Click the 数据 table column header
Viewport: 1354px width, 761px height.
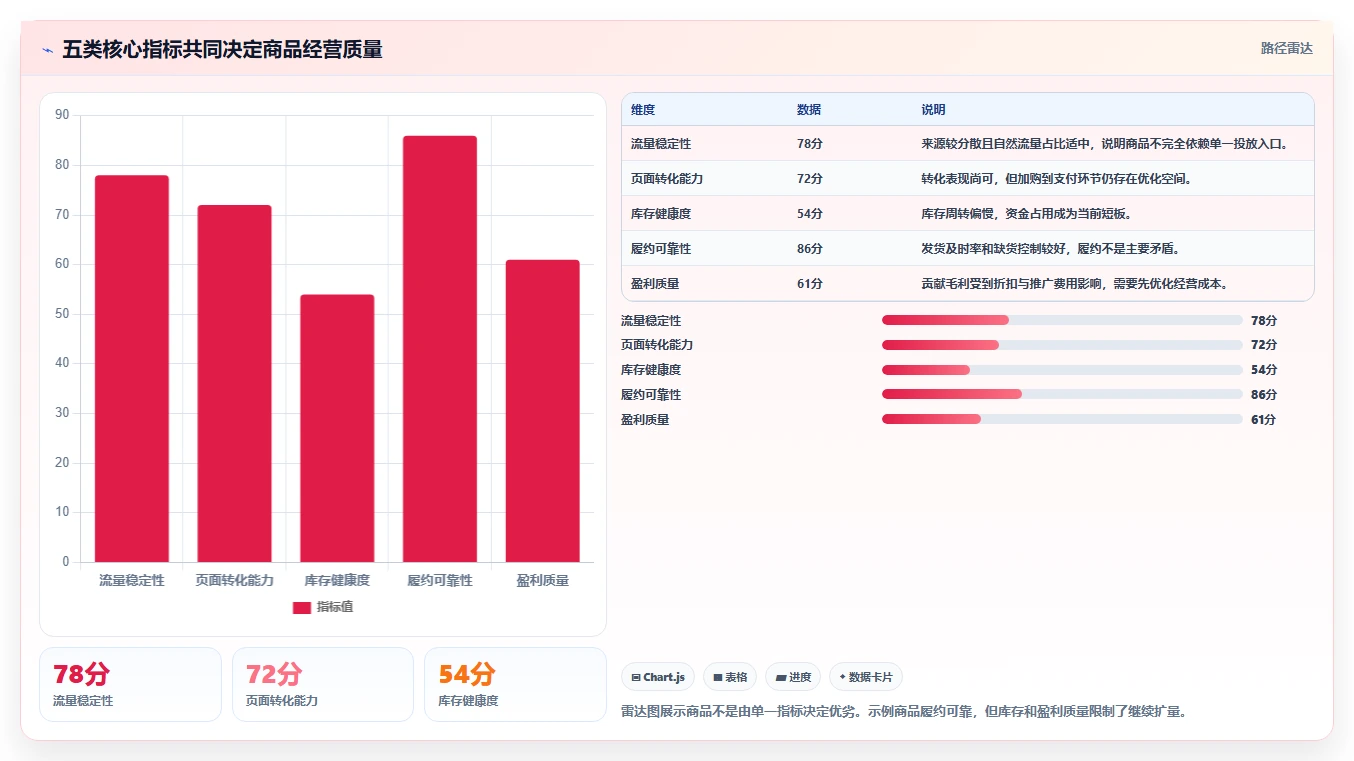809,110
